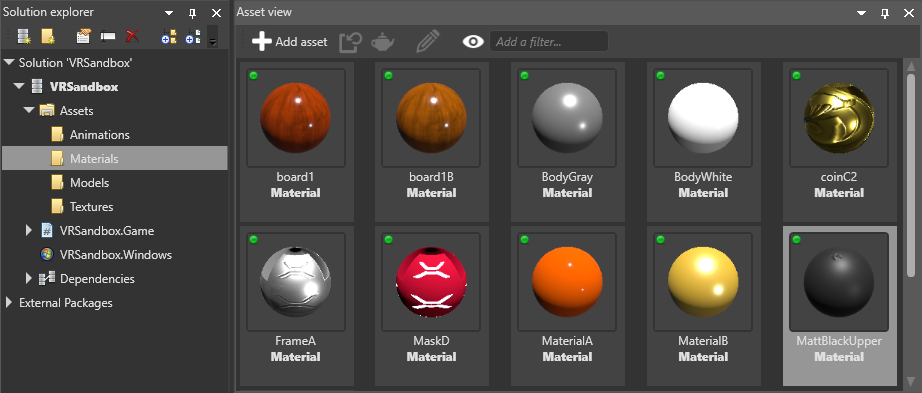Select the board1B material thumbnail
The height and width of the screenshot is (393, 922).
[x=431, y=118]
